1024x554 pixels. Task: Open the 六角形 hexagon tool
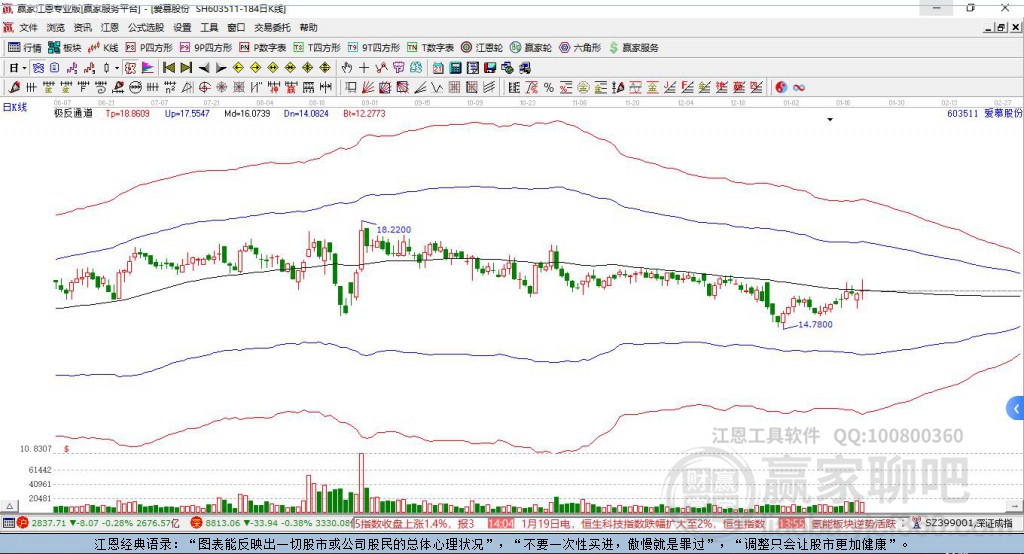(580, 48)
